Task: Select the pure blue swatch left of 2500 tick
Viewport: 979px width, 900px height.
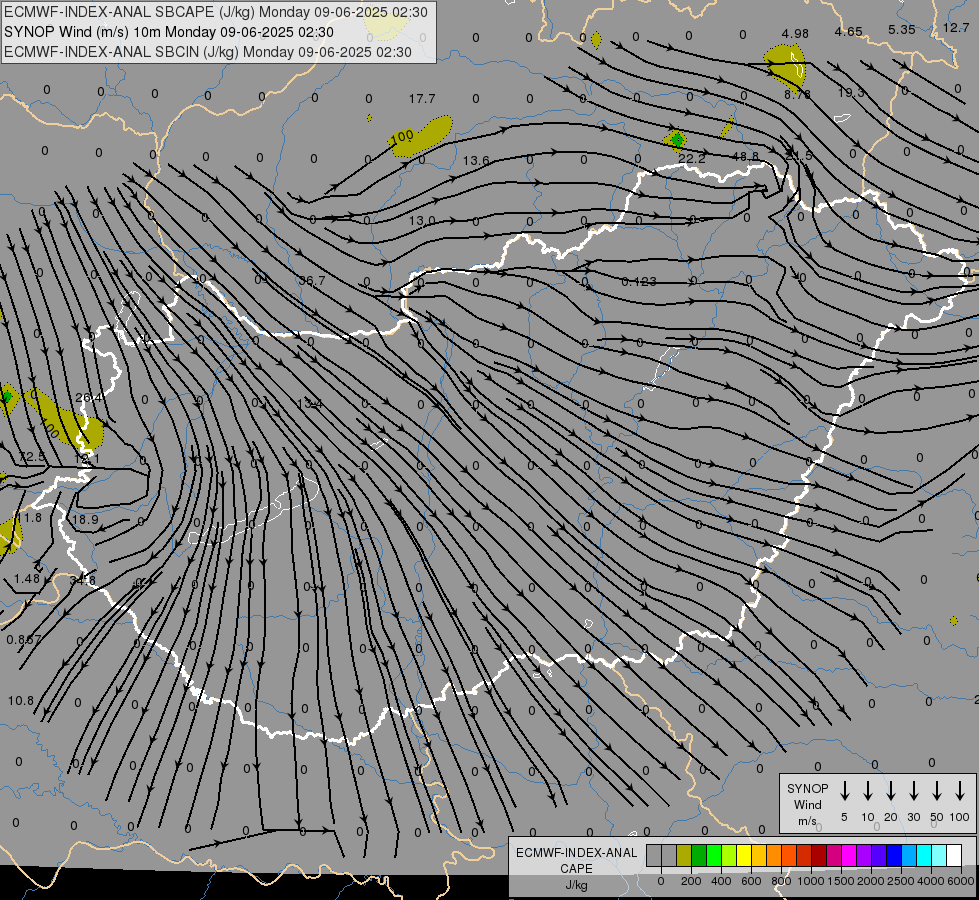Action: coord(893,856)
